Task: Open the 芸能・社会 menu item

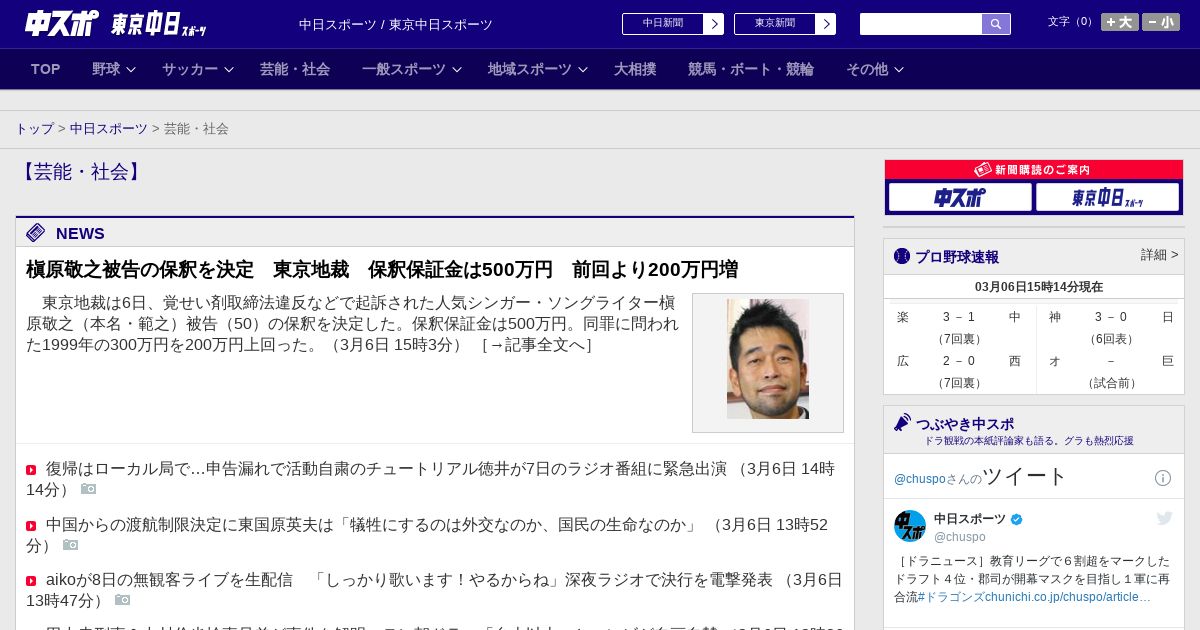Action: [295, 69]
